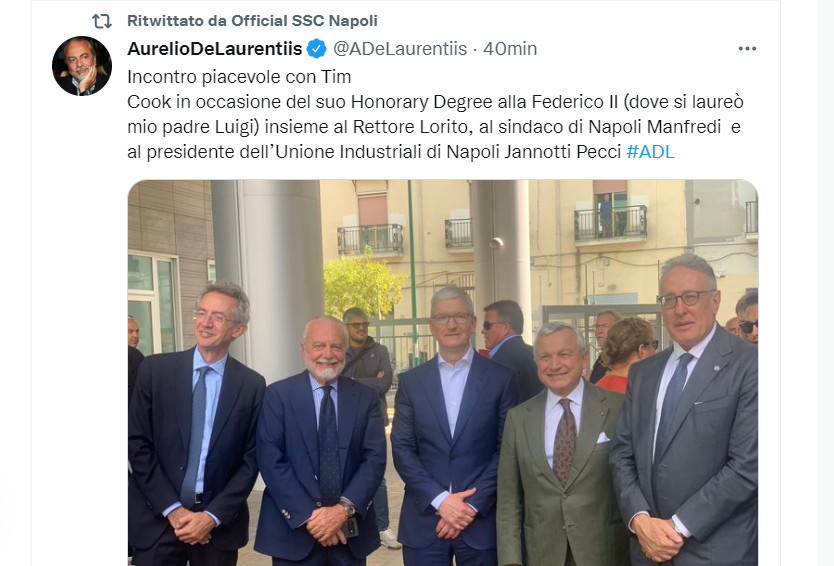The width and height of the screenshot is (834, 566).
Task: Follow the #ADL hashtag
Action: 650,152
